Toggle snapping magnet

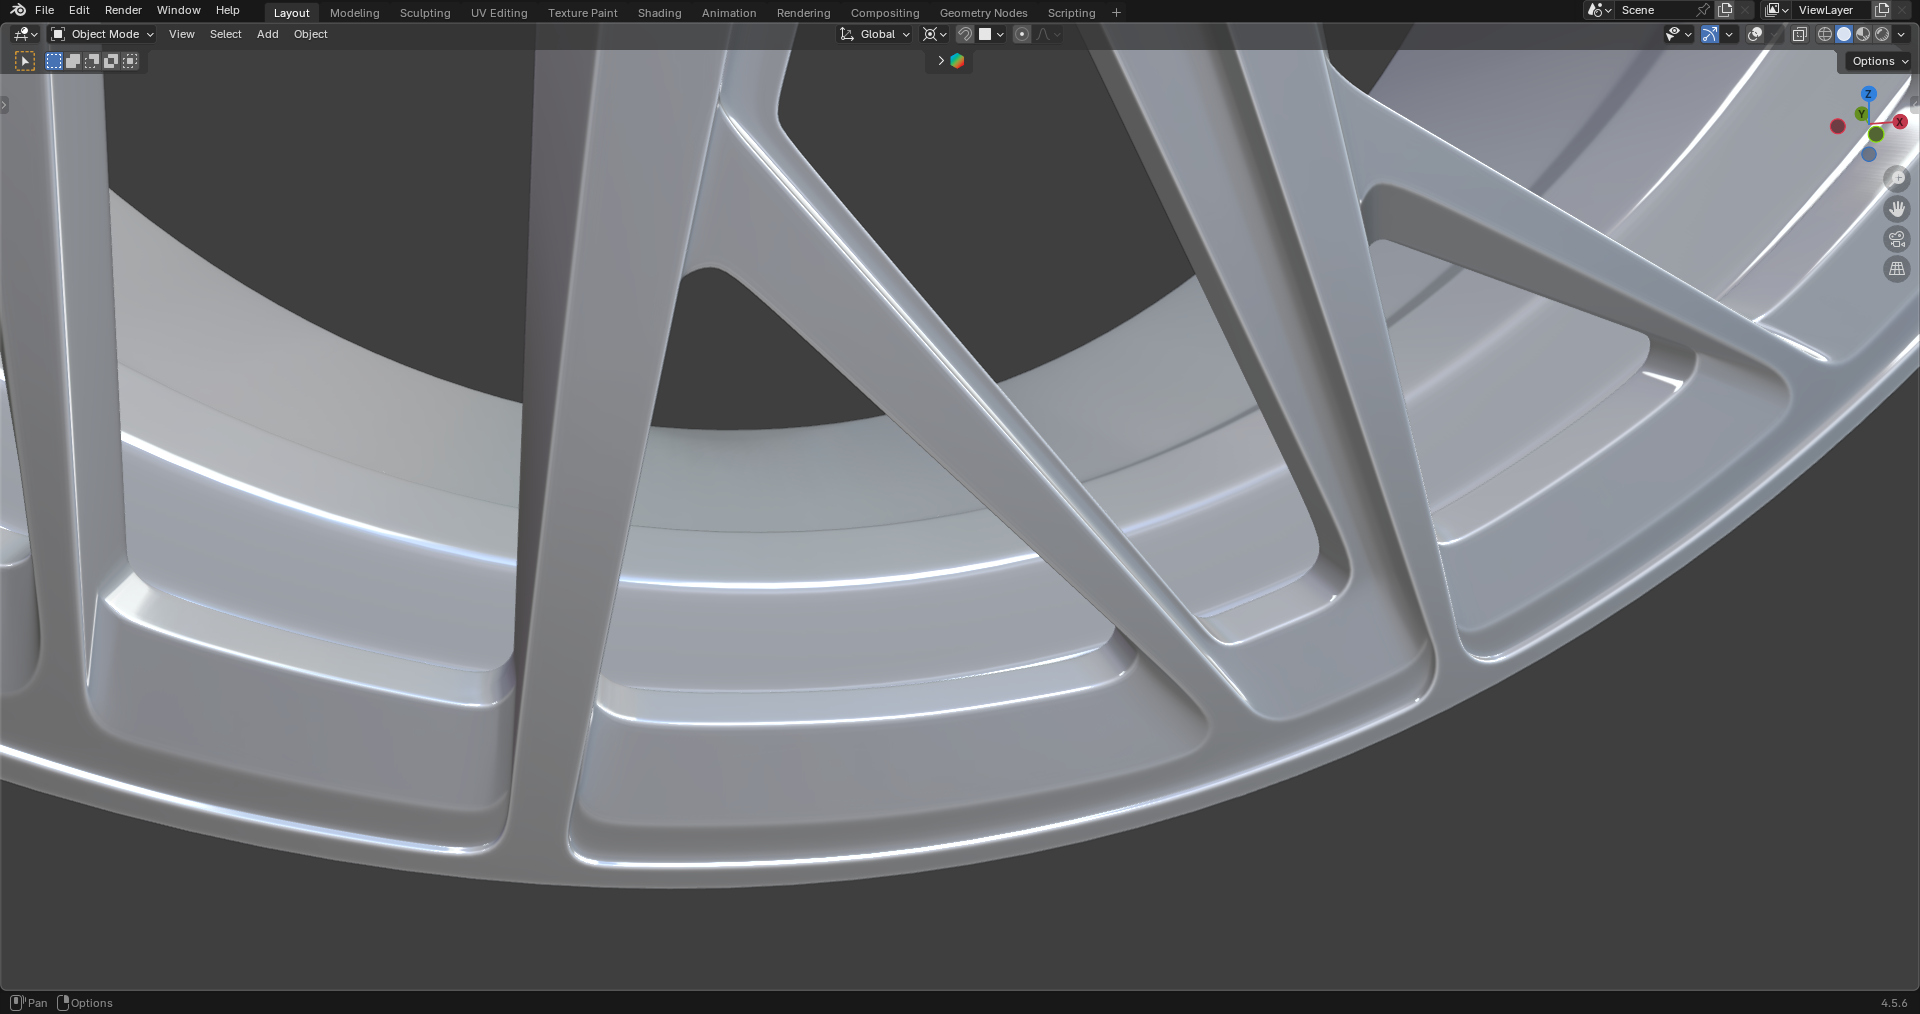[x=964, y=34]
